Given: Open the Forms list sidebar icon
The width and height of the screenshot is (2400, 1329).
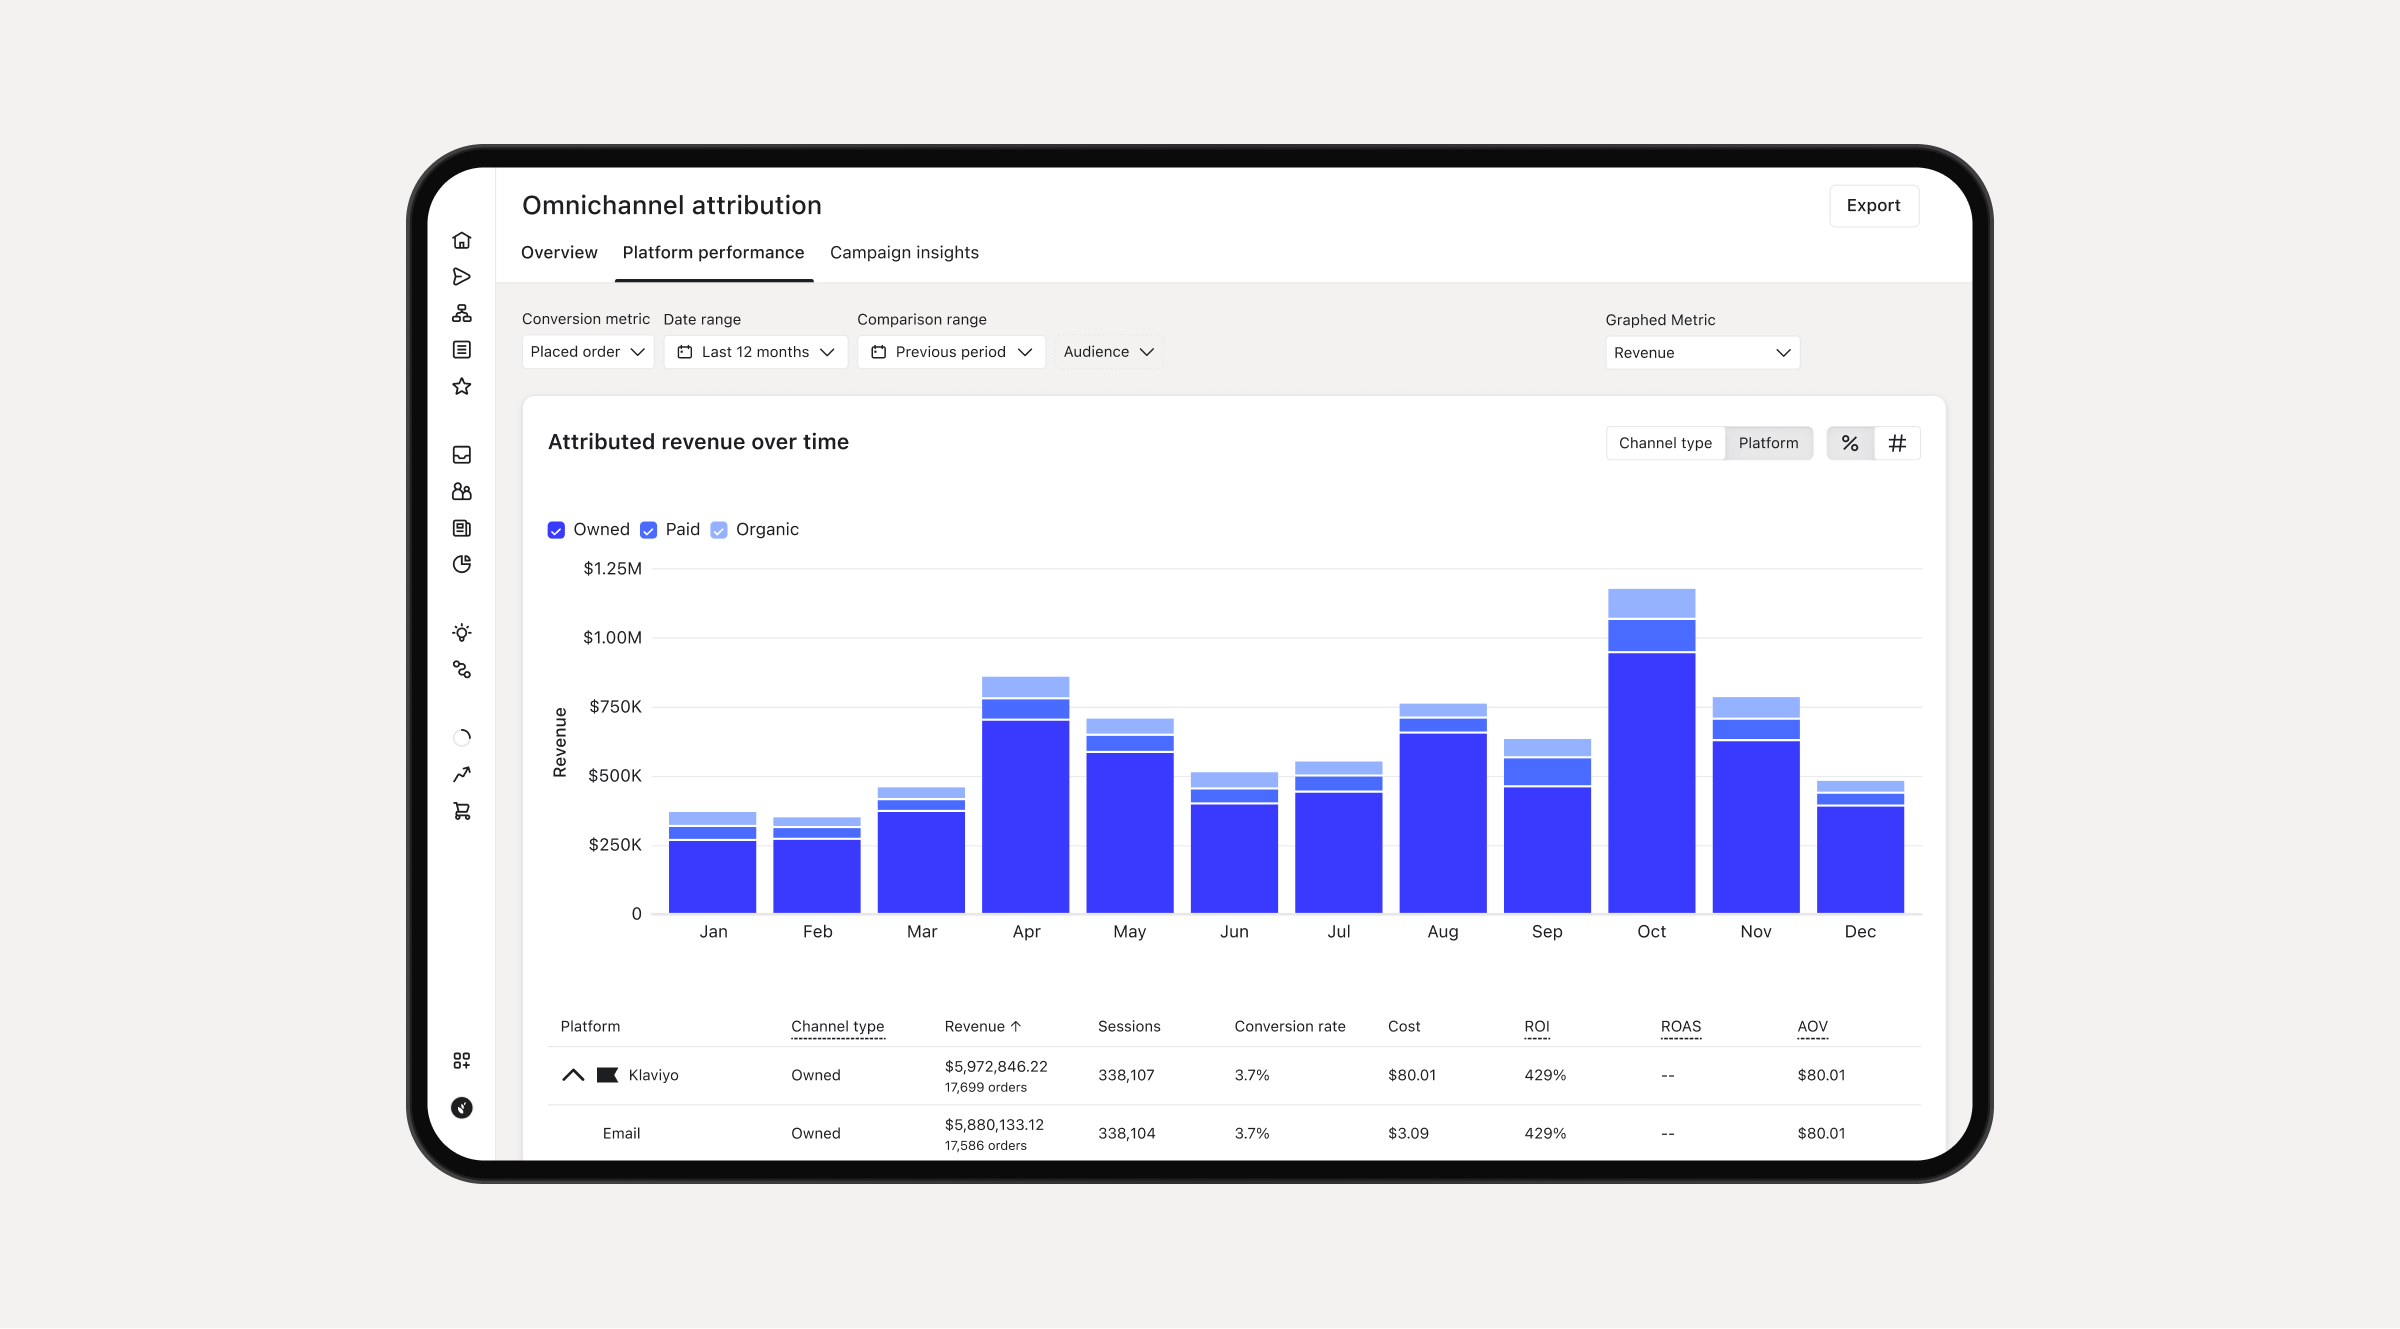Looking at the screenshot, I should (x=461, y=350).
